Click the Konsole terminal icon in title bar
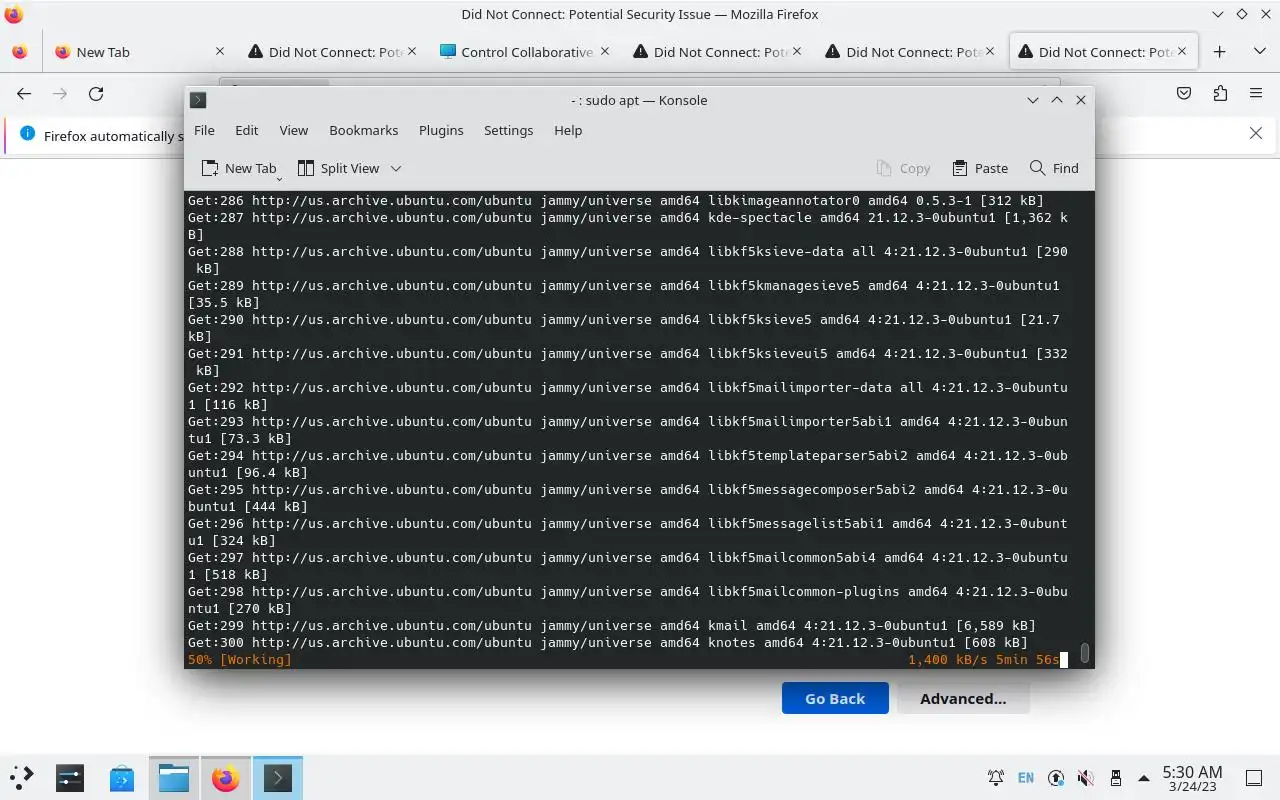 click(198, 100)
